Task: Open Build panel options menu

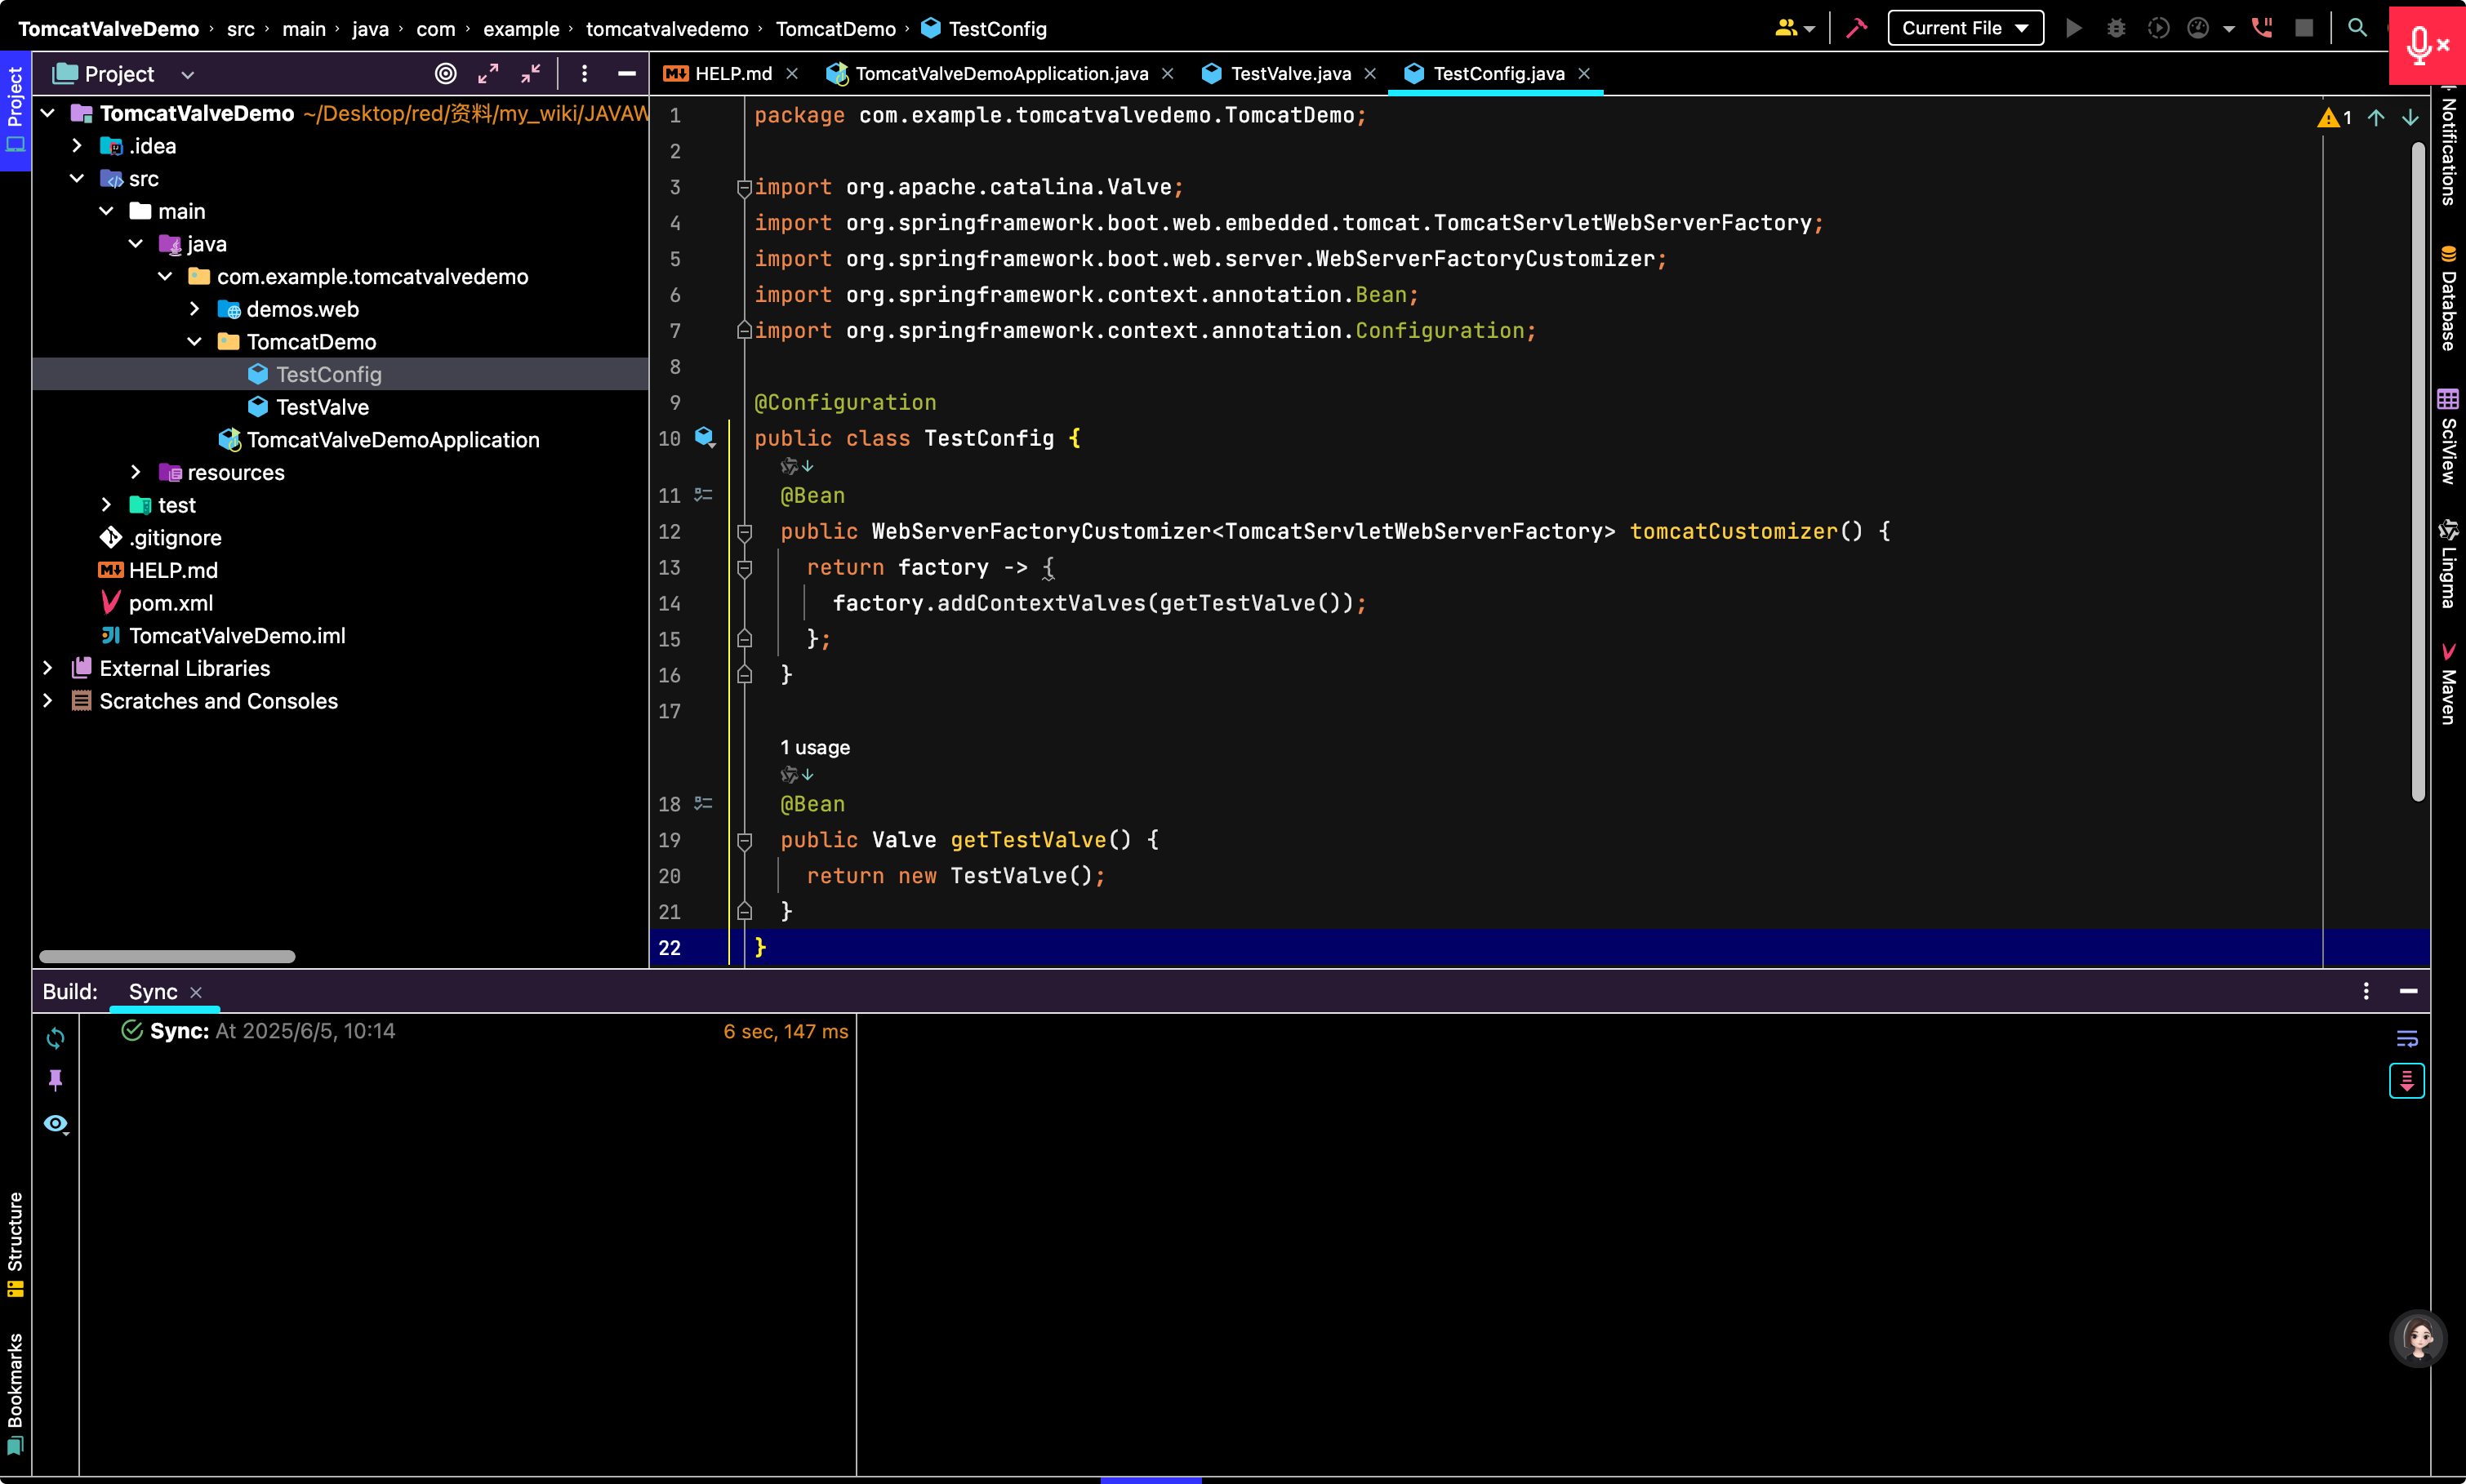Action: point(2366,991)
